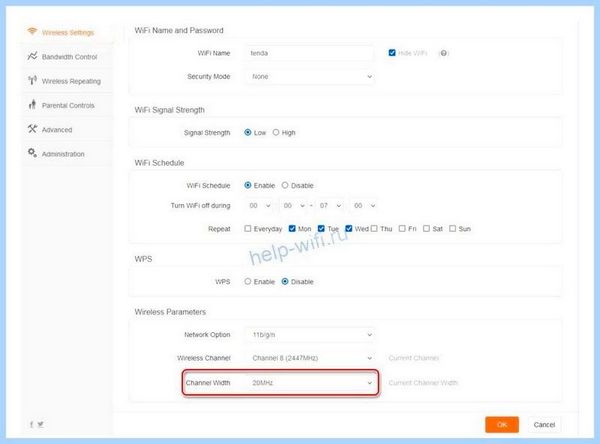Select Low signal strength
Viewport: 600px width, 444px height.
248,132
